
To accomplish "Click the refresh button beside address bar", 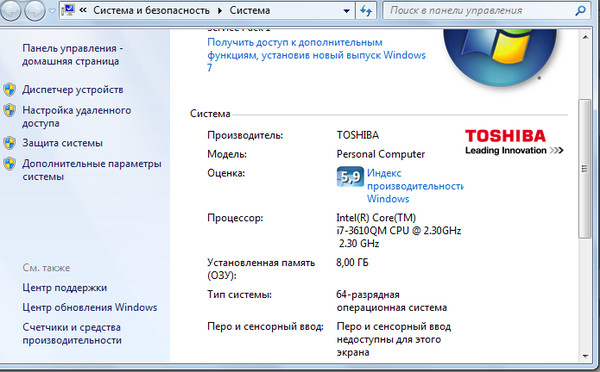I will 366,11.
